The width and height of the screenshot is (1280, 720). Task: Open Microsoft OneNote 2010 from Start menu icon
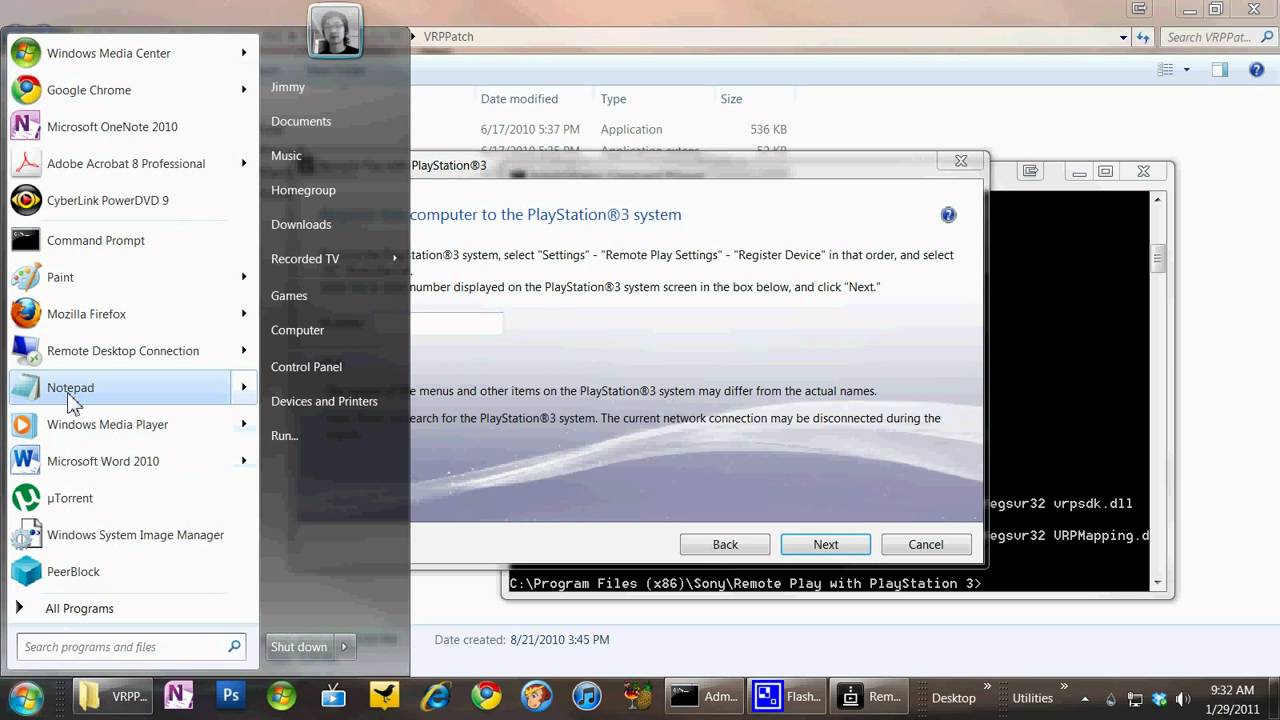click(26, 127)
